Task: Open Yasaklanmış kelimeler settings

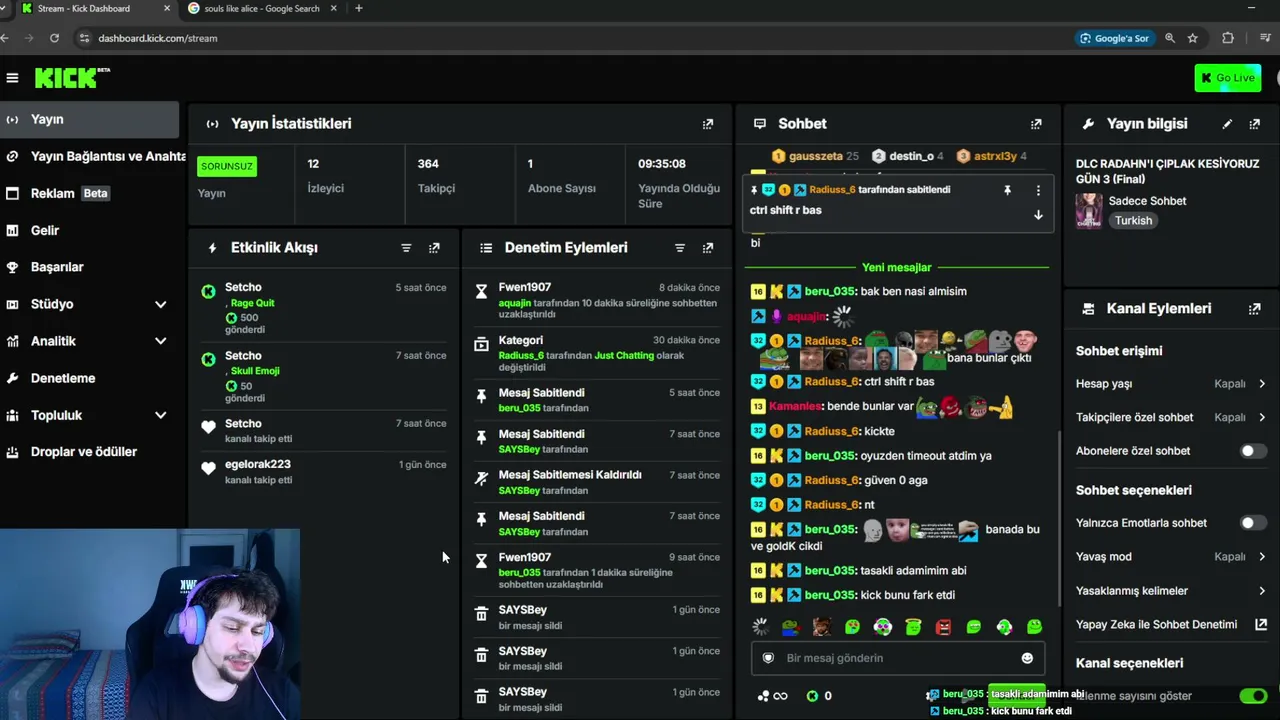Action: pos(1171,591)
